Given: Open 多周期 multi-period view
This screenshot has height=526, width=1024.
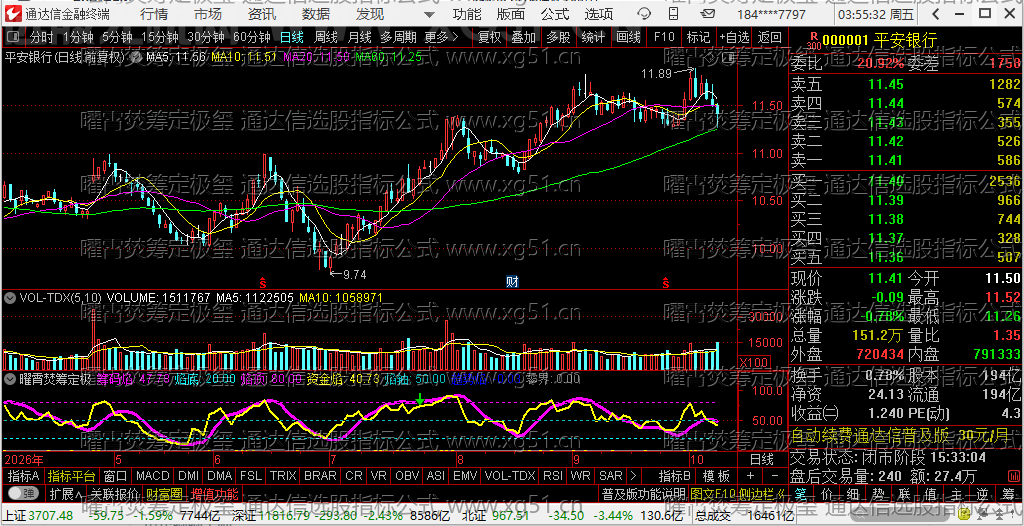Looking at the screenshot, I should click(398, 37).
